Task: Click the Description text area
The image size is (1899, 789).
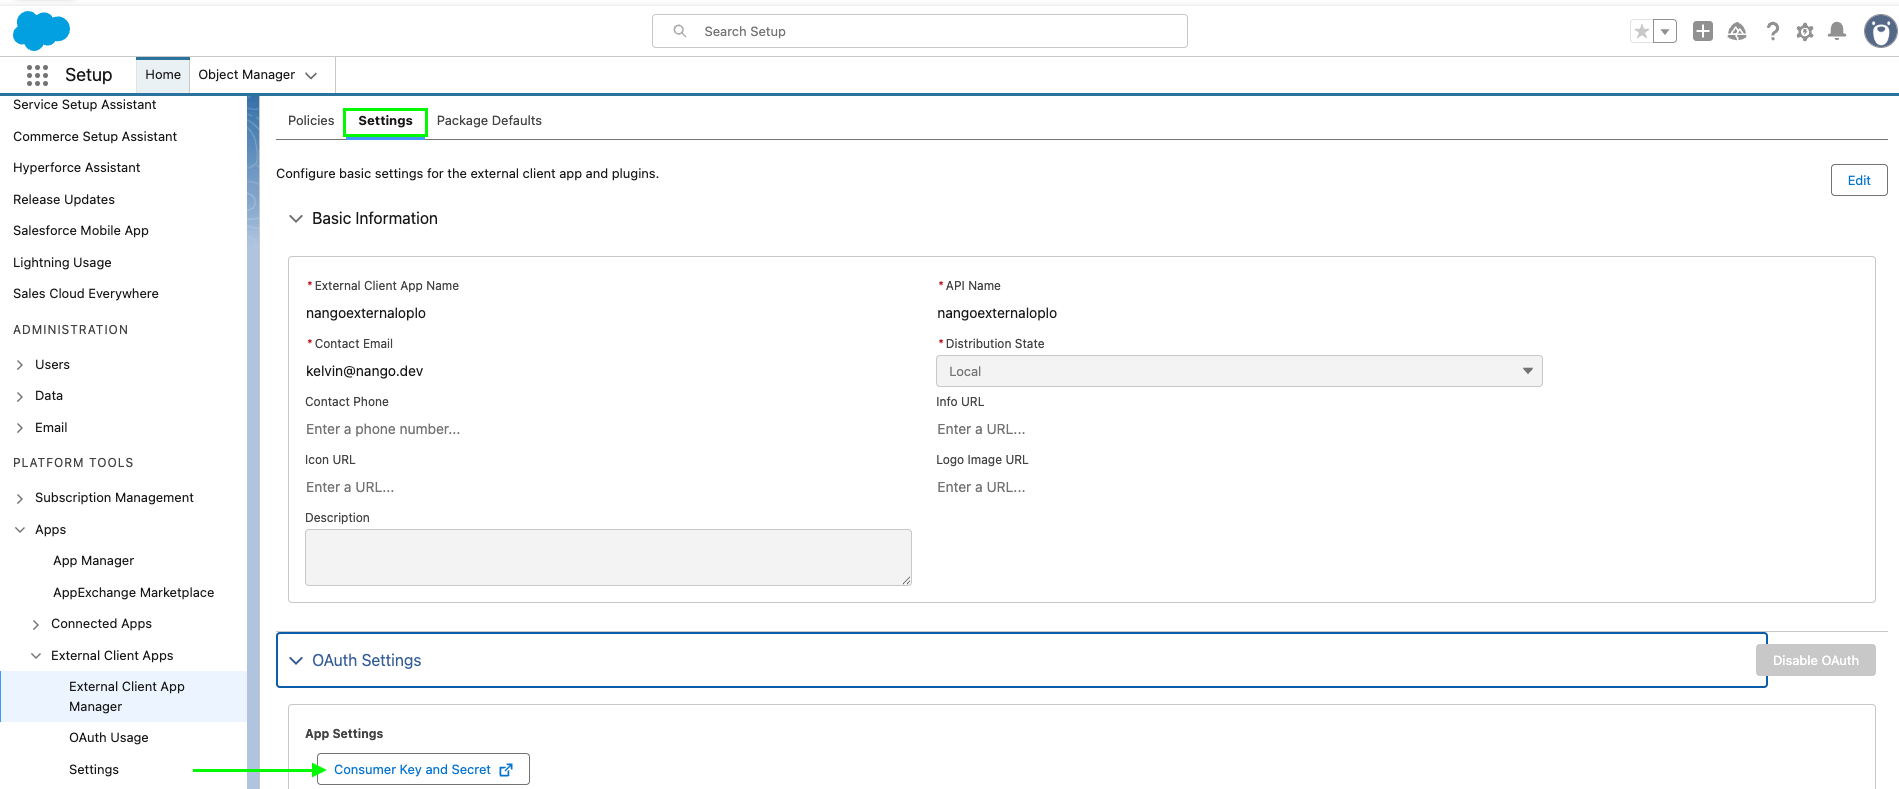Action: pos(608,558)
